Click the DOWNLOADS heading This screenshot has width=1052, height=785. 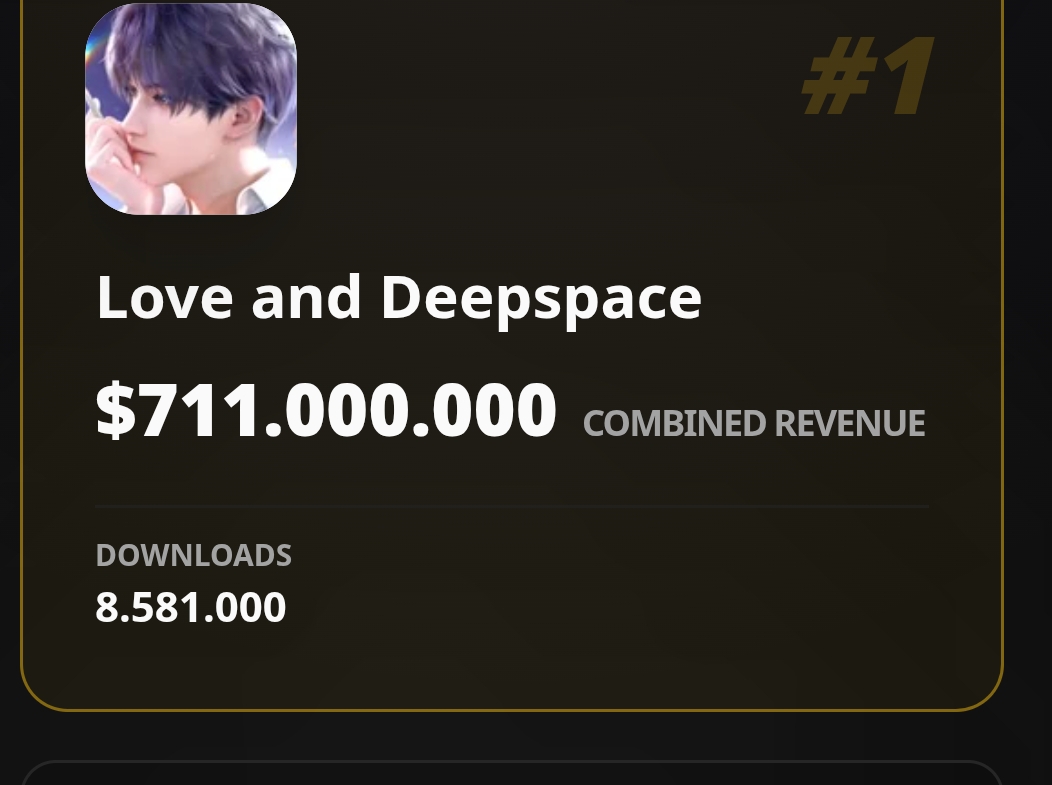coord(194,556)
